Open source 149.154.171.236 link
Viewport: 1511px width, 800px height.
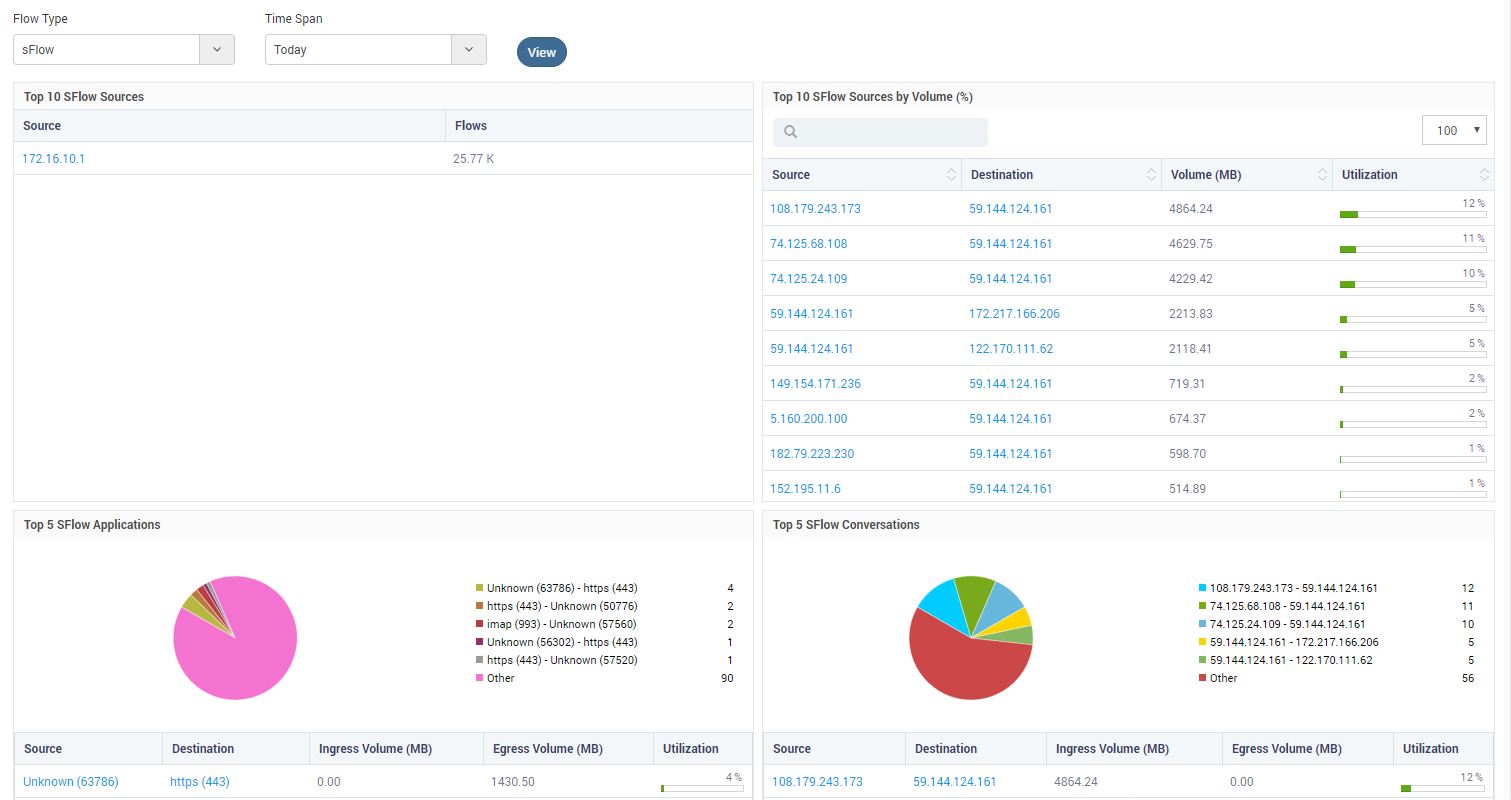[815, 384]
